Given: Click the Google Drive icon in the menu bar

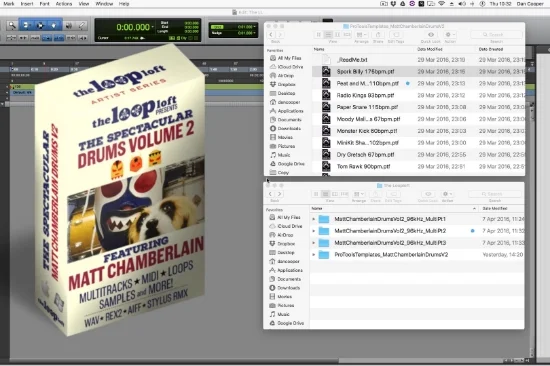Looking at the screenshot, I should point(402,4).
